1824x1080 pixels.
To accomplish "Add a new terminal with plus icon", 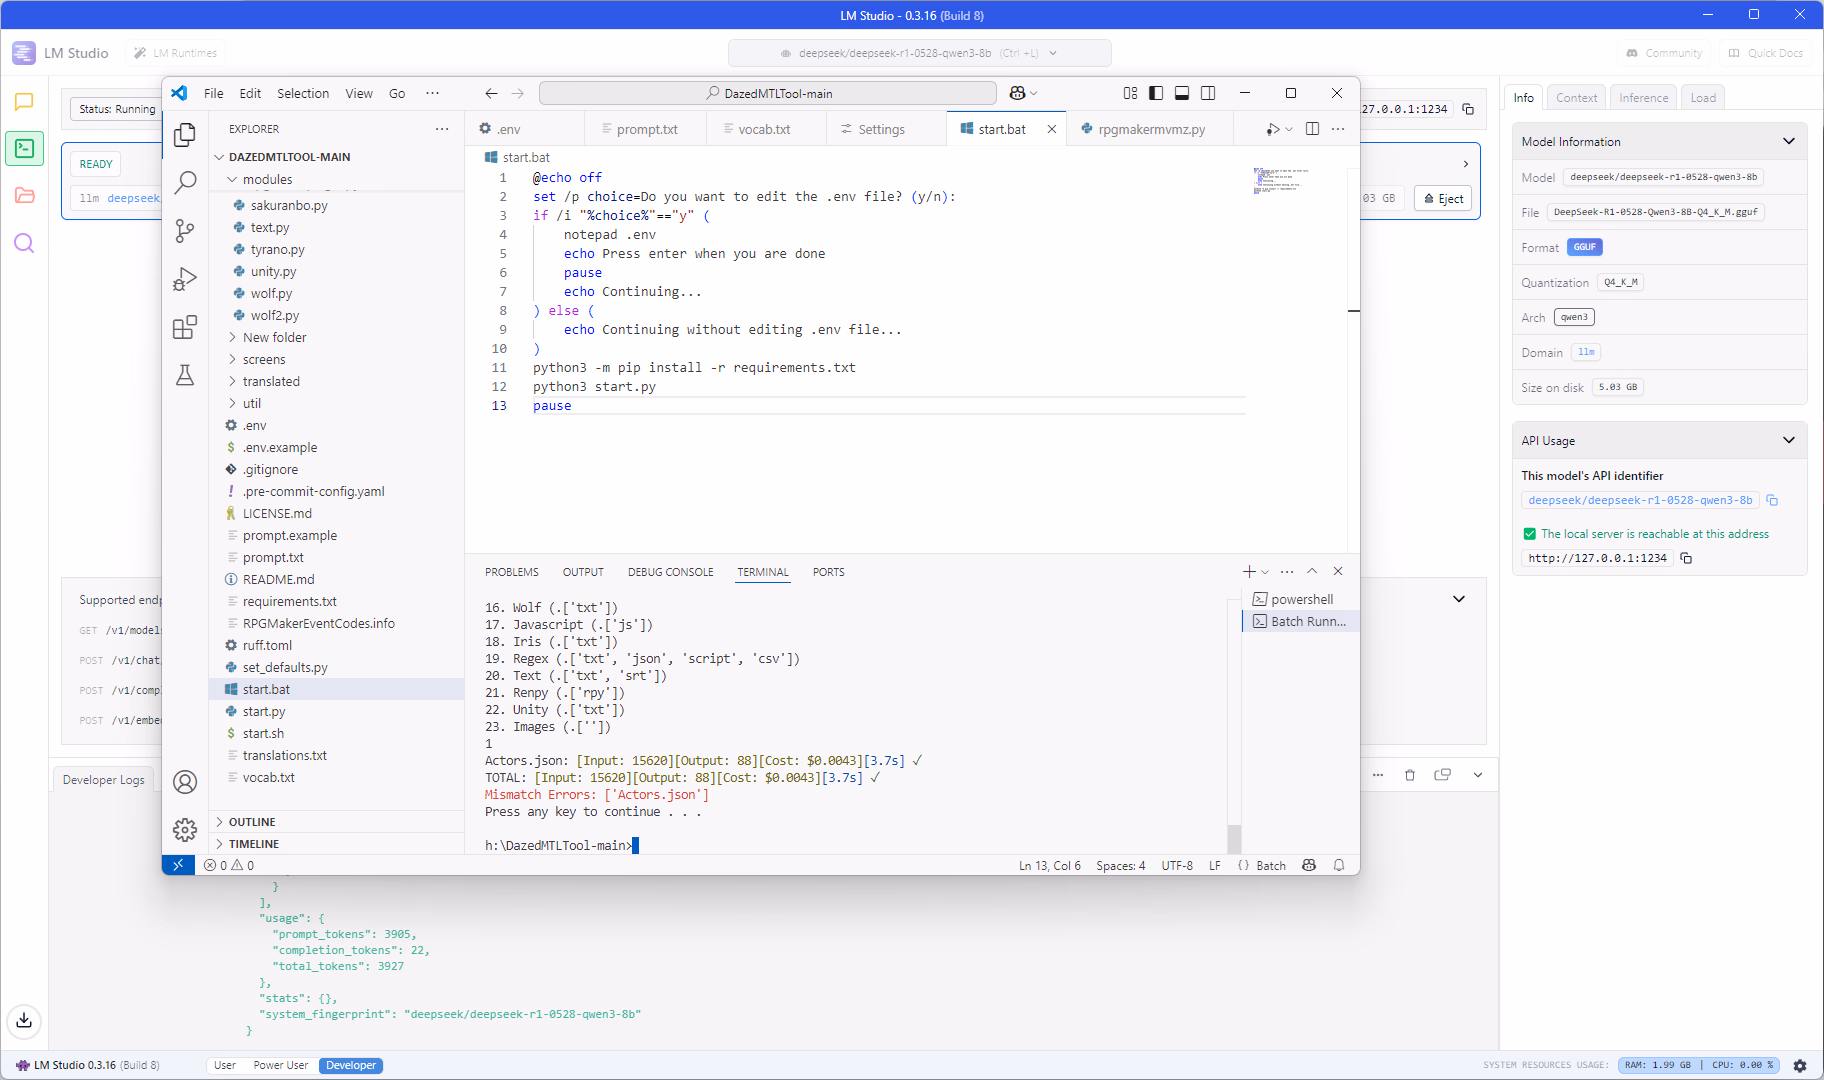I will (1249, 572).
